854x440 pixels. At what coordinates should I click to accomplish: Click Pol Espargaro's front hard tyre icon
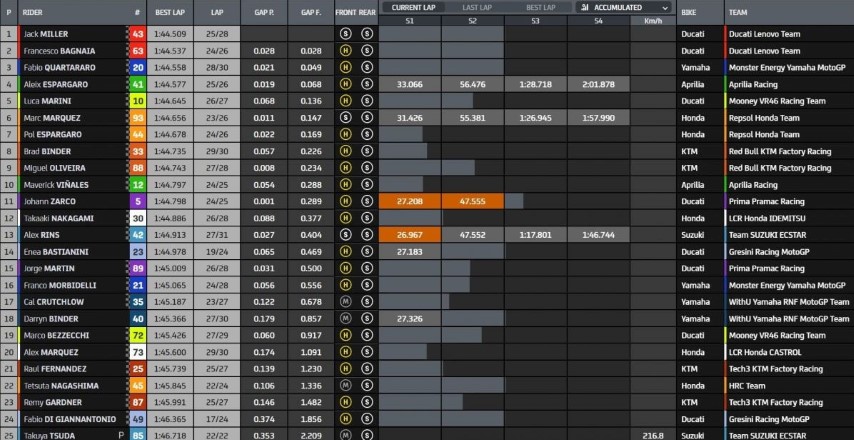[x=345, y=135]
